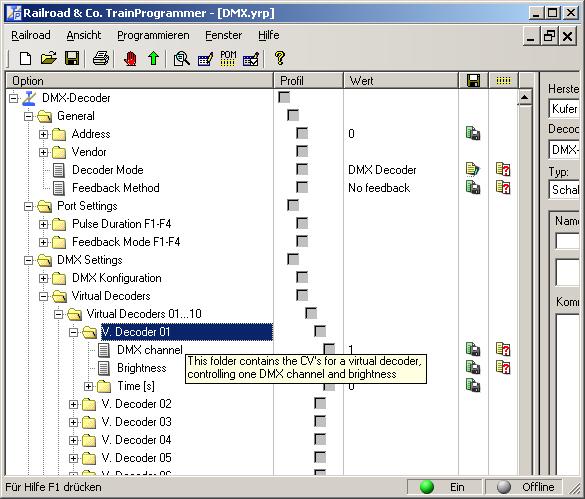585x499 pixels.
Task: Select the Feedback Mode F1-F4 folder
Action: click(x=126, y=242)
